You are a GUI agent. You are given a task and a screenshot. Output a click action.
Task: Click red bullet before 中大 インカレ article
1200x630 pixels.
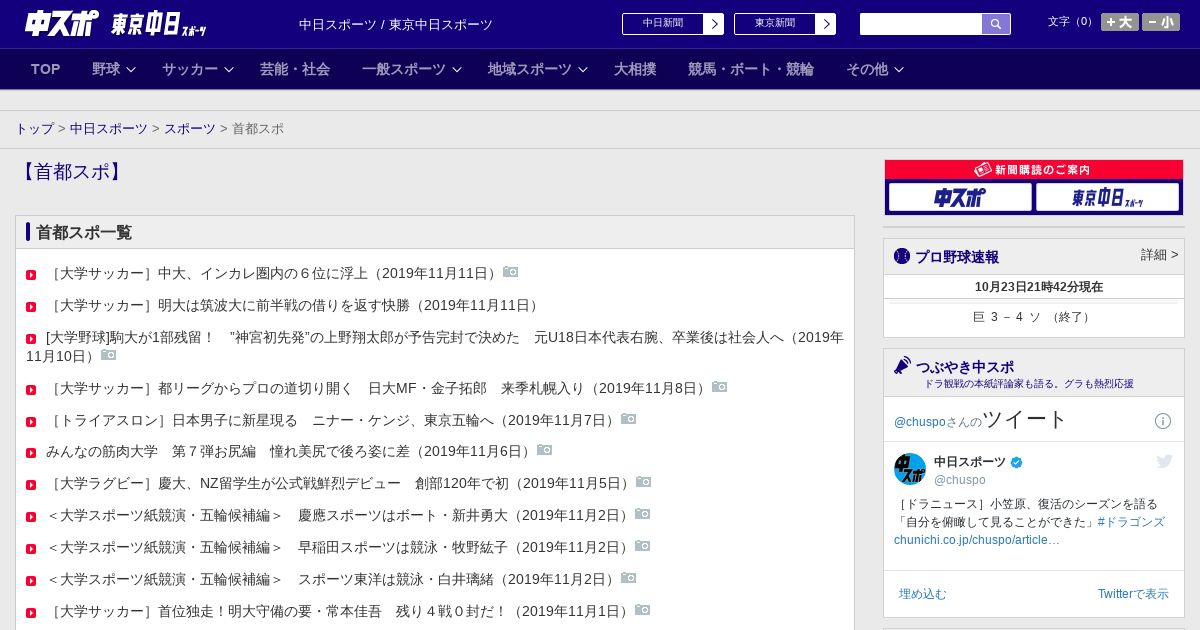[31, 274]
